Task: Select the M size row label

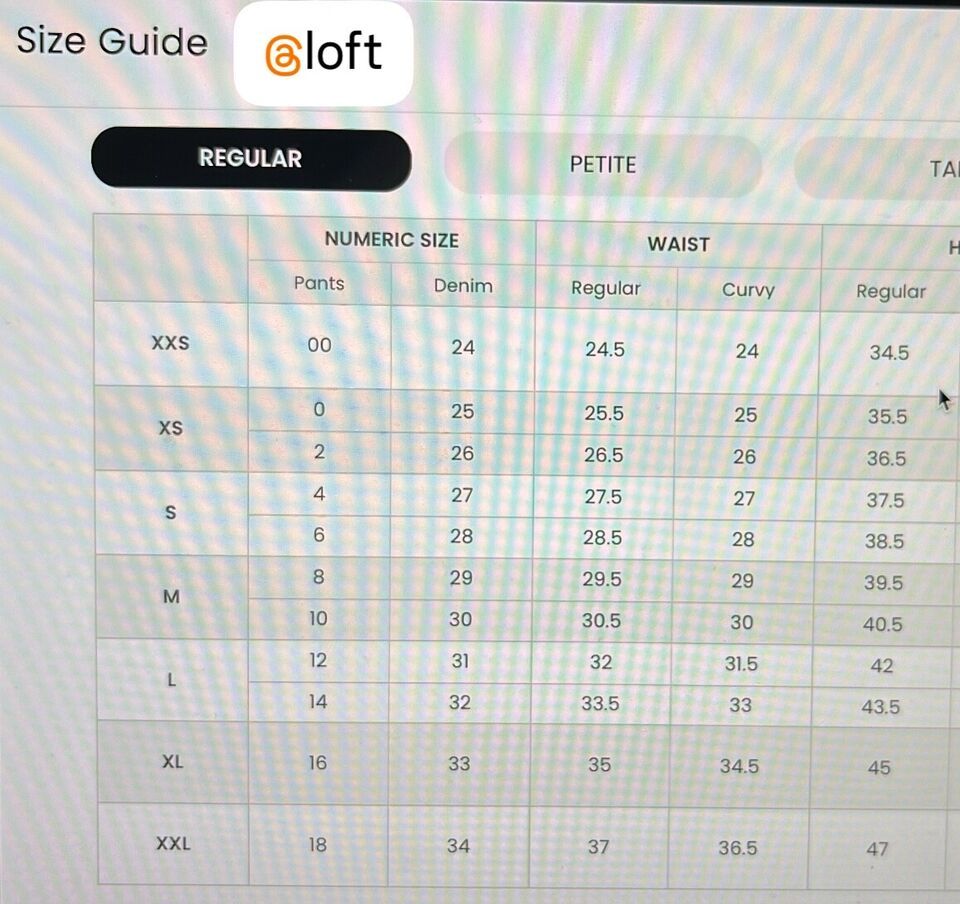Action: pyautogui.click(x=171, y=596)
